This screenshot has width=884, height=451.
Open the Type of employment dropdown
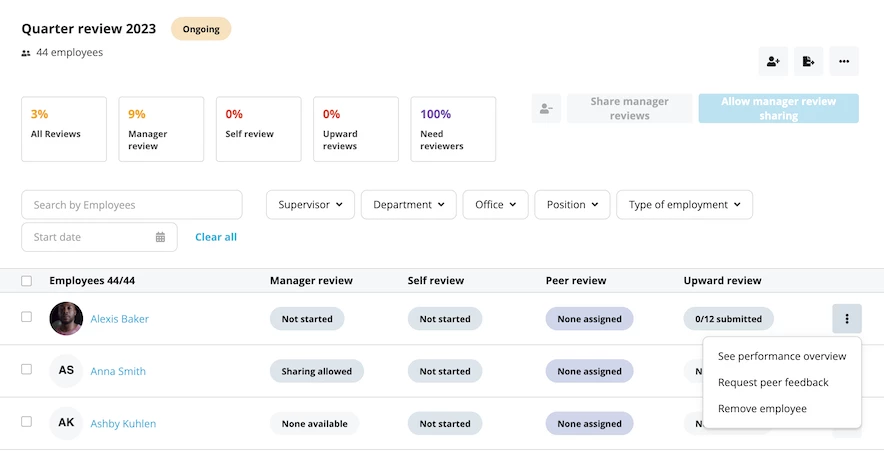click(684, 205)
